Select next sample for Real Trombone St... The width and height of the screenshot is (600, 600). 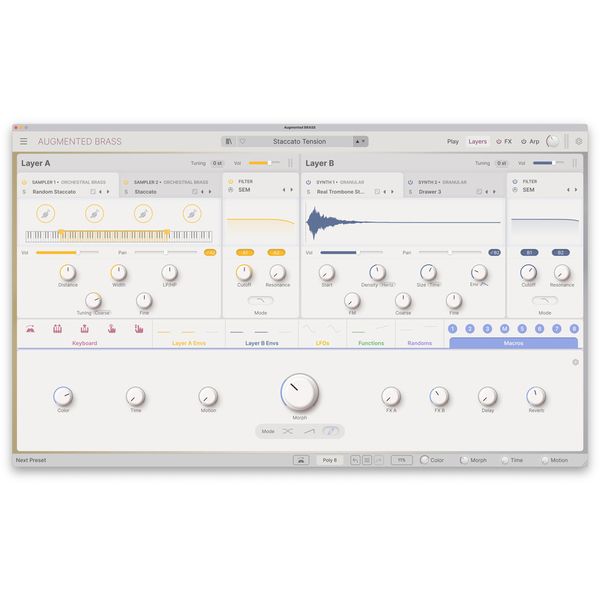[392, 192]
